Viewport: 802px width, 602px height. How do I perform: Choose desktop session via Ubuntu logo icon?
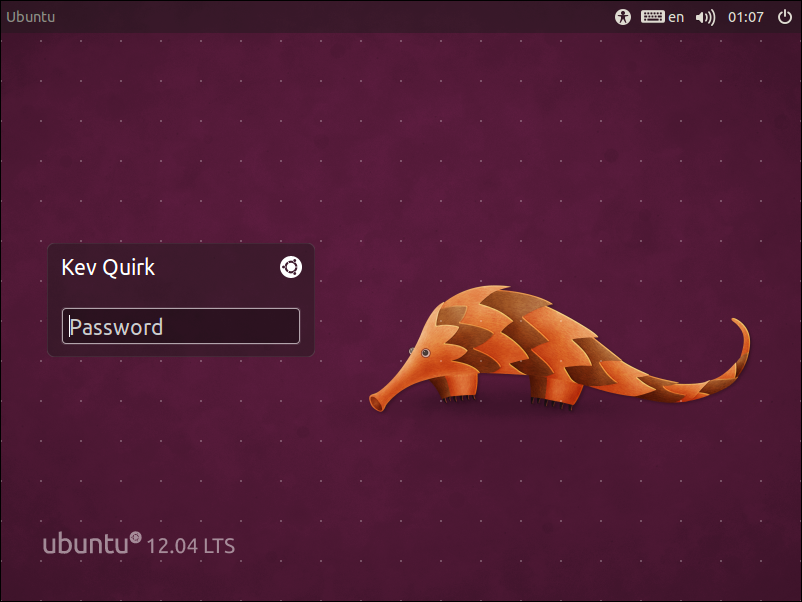coord(290,267)
